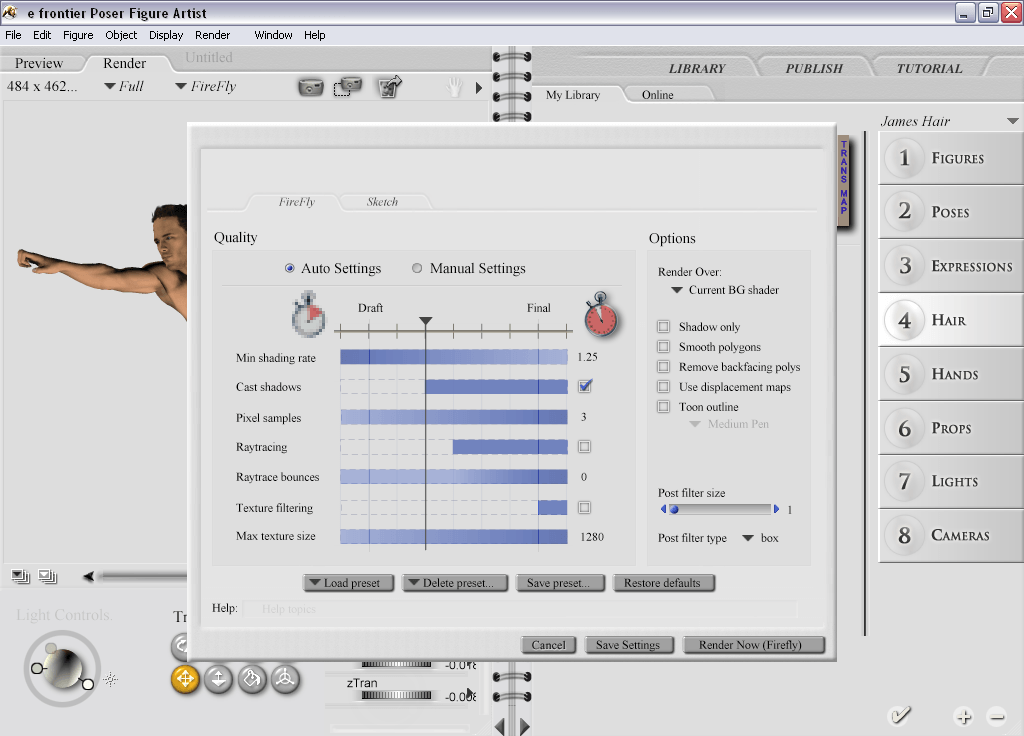
Task: Switch to the Preview tab
Action: 39,63
